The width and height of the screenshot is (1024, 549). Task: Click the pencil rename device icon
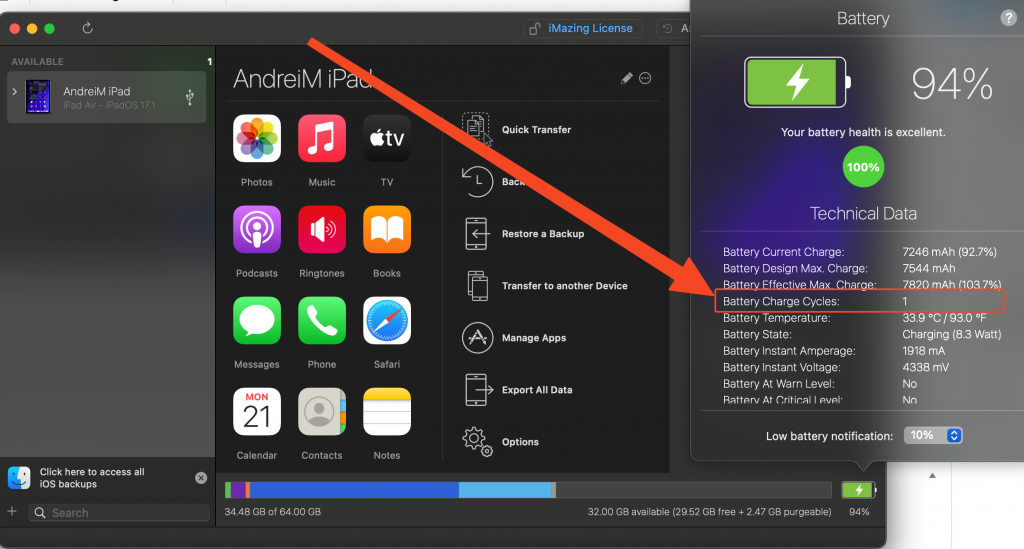coord(626,78)
